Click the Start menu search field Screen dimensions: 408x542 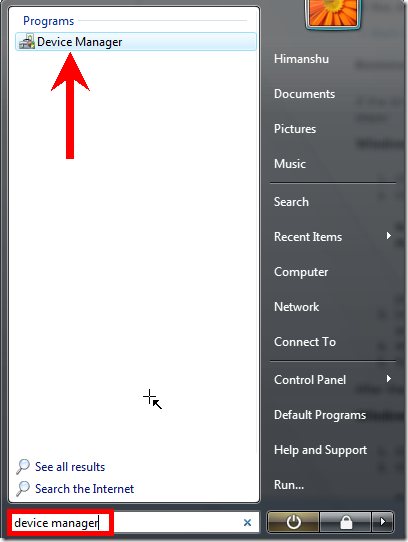pos(134,523)
